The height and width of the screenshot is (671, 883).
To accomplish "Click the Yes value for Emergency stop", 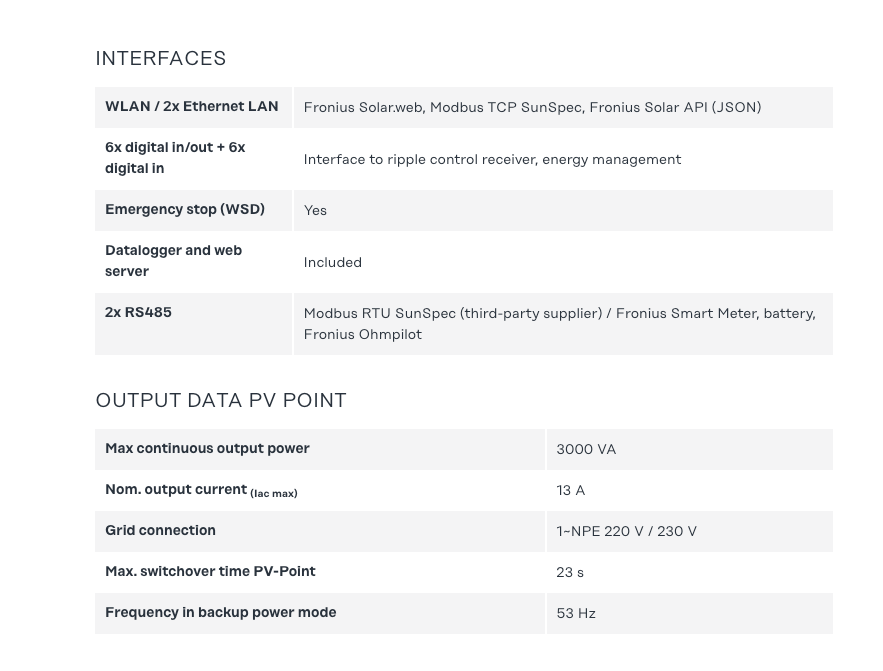I will click(315, 210).
